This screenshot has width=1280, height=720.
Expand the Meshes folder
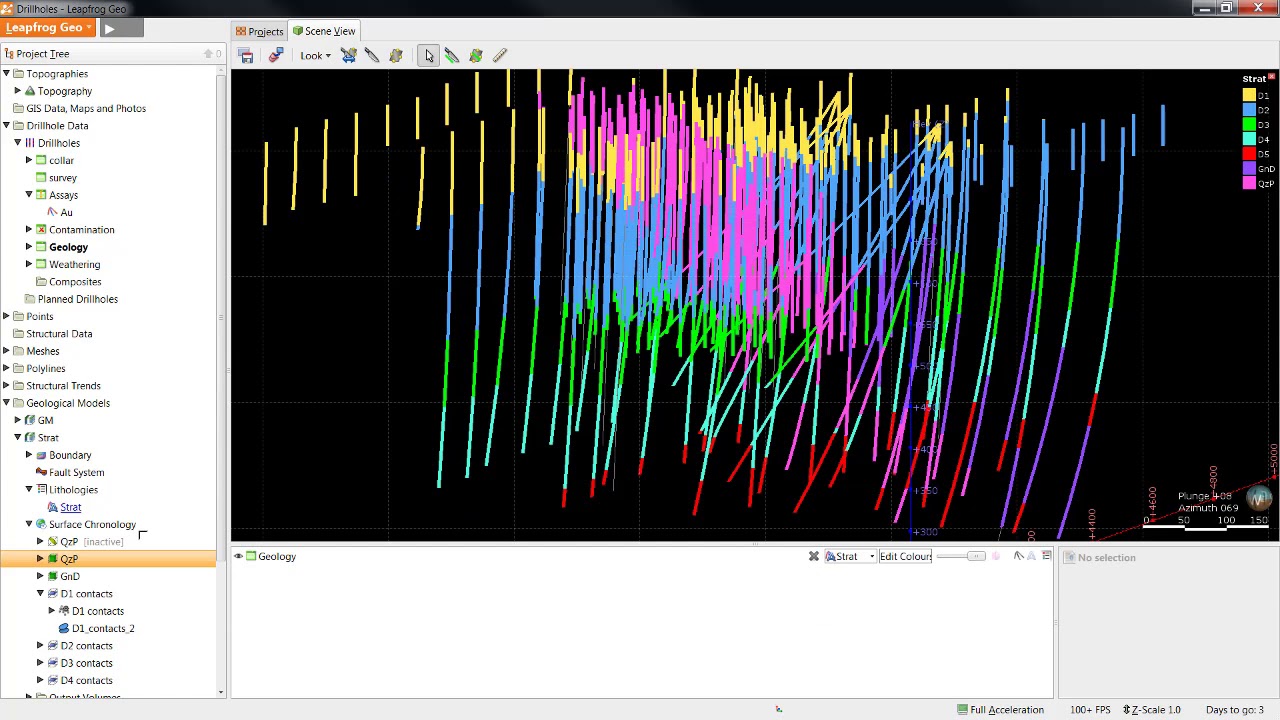[6, 351]
